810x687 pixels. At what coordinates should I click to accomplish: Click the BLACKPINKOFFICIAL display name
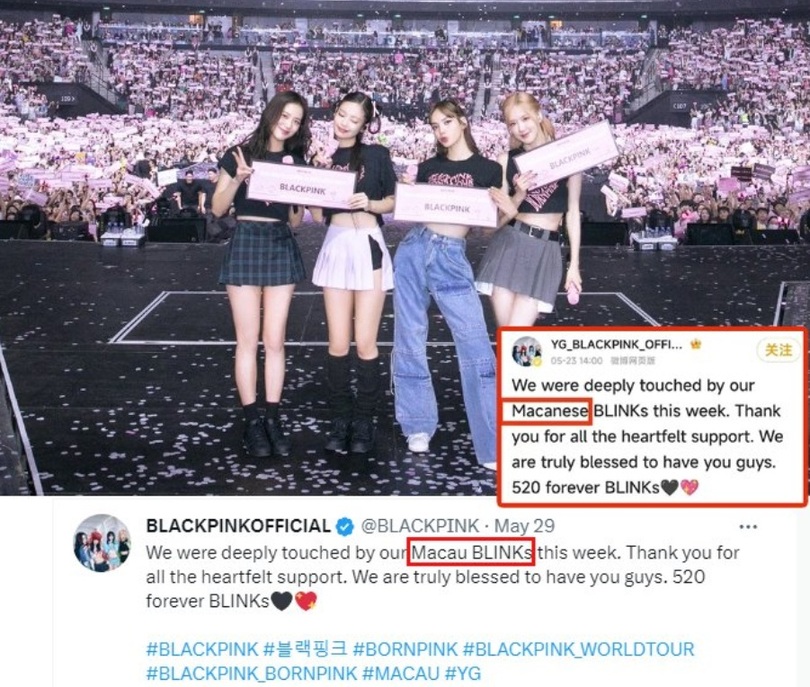[238, 526]
